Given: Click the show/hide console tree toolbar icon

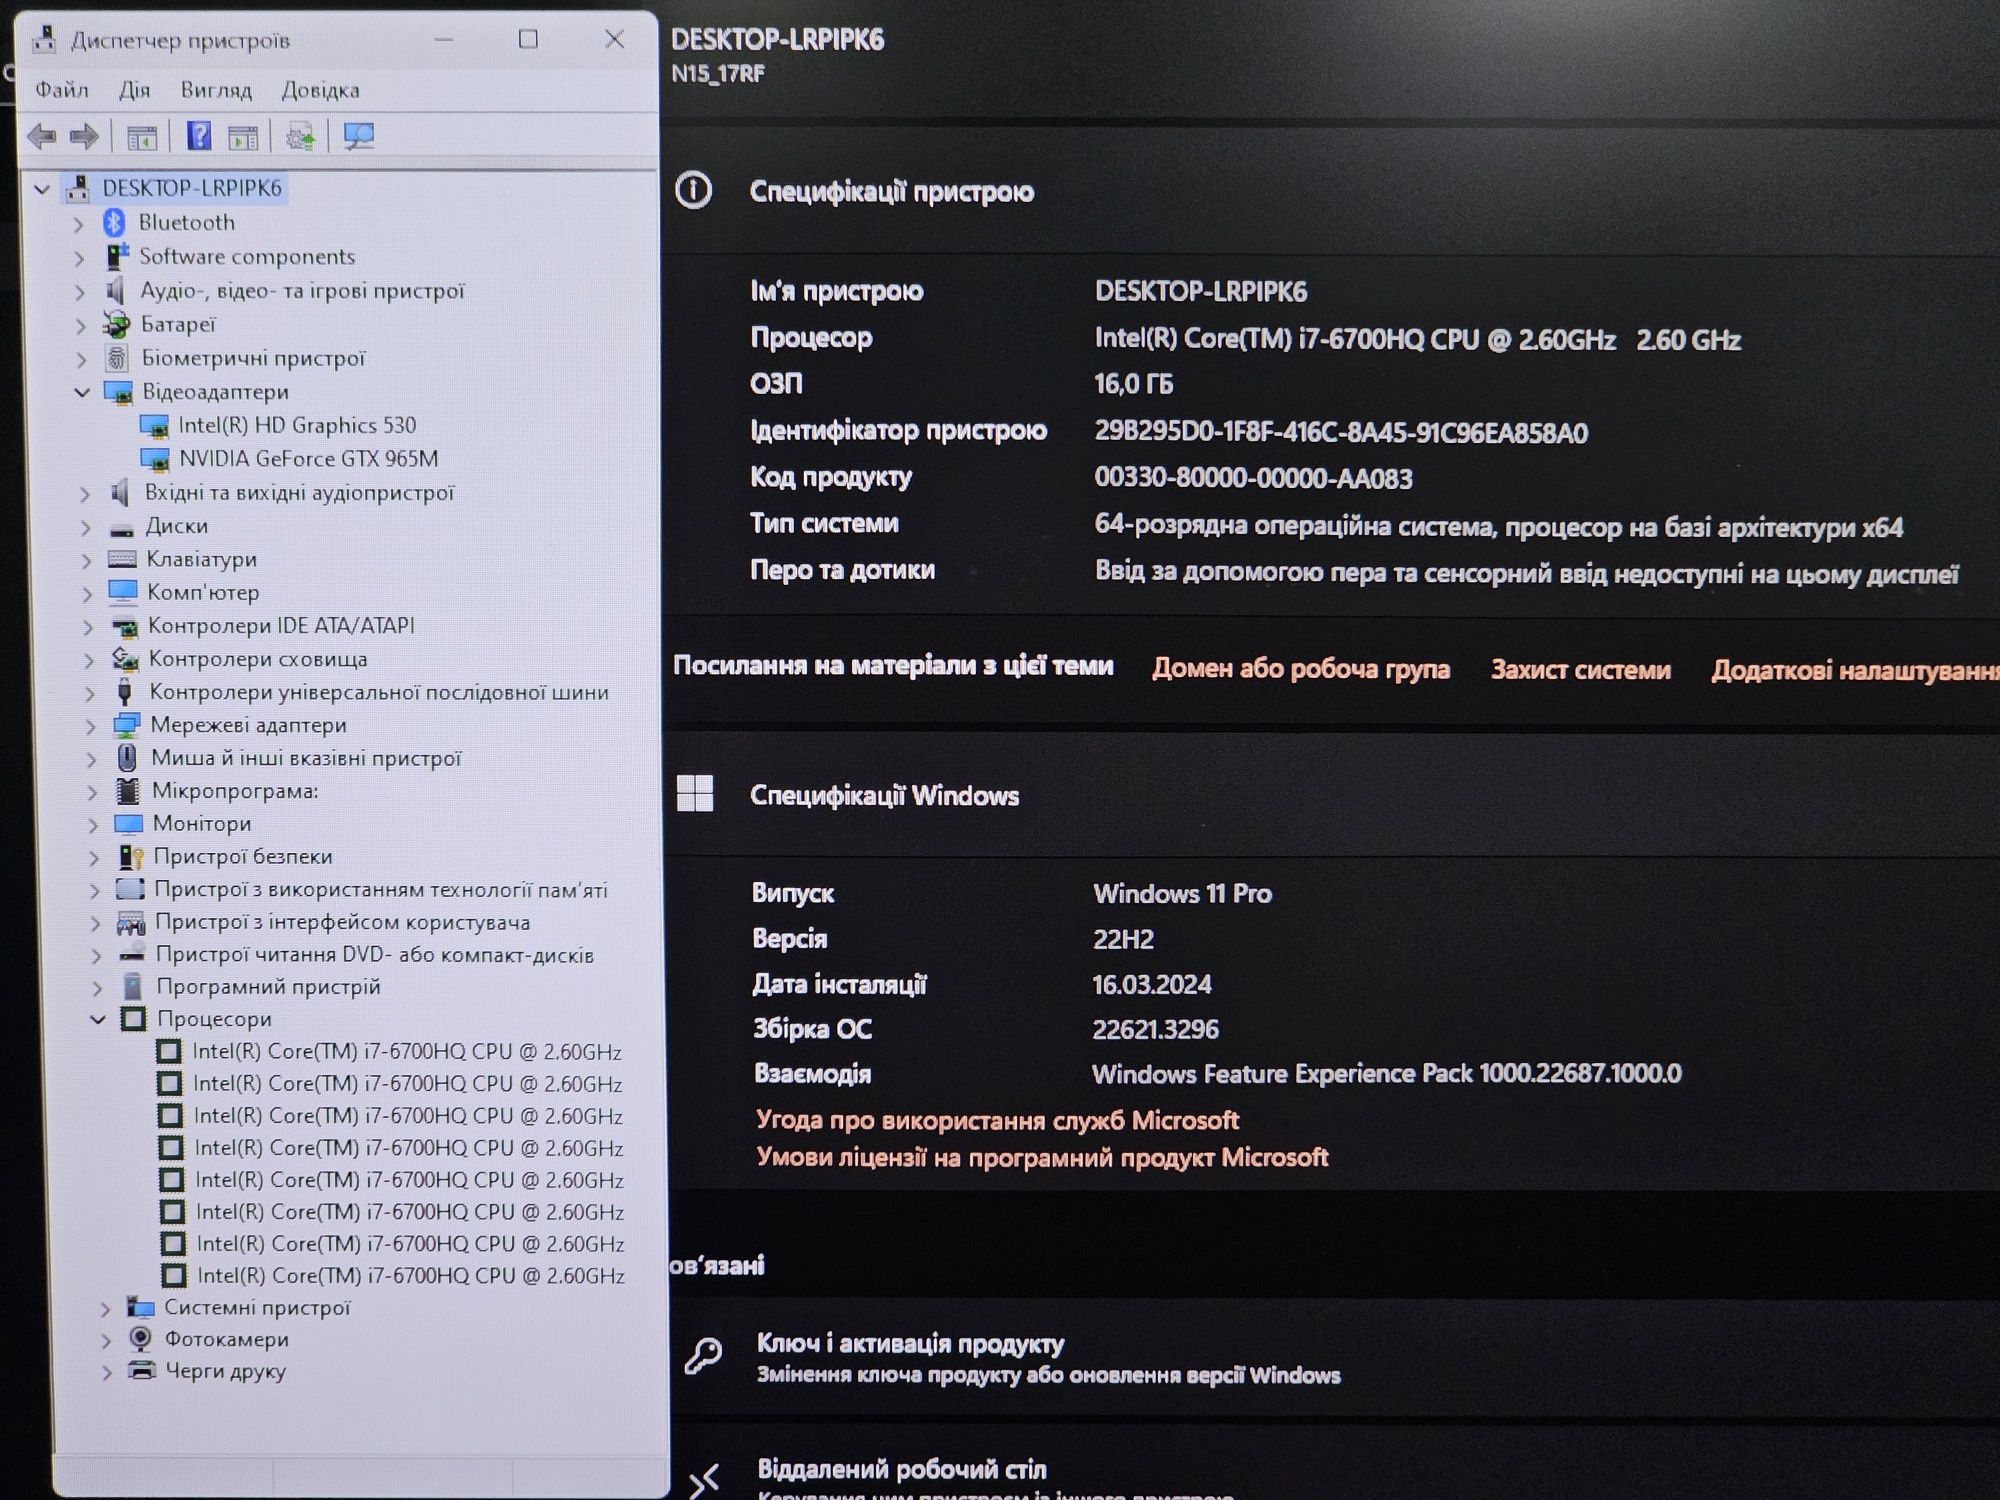Looking at the screenshot, I should 142,137.
